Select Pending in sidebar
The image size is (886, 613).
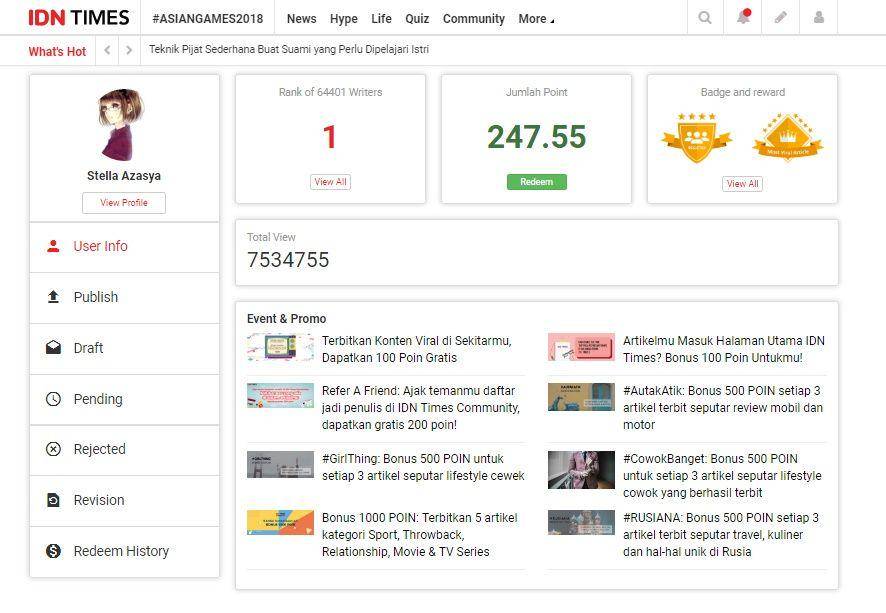pyautogui.click(x=124, y=399)
